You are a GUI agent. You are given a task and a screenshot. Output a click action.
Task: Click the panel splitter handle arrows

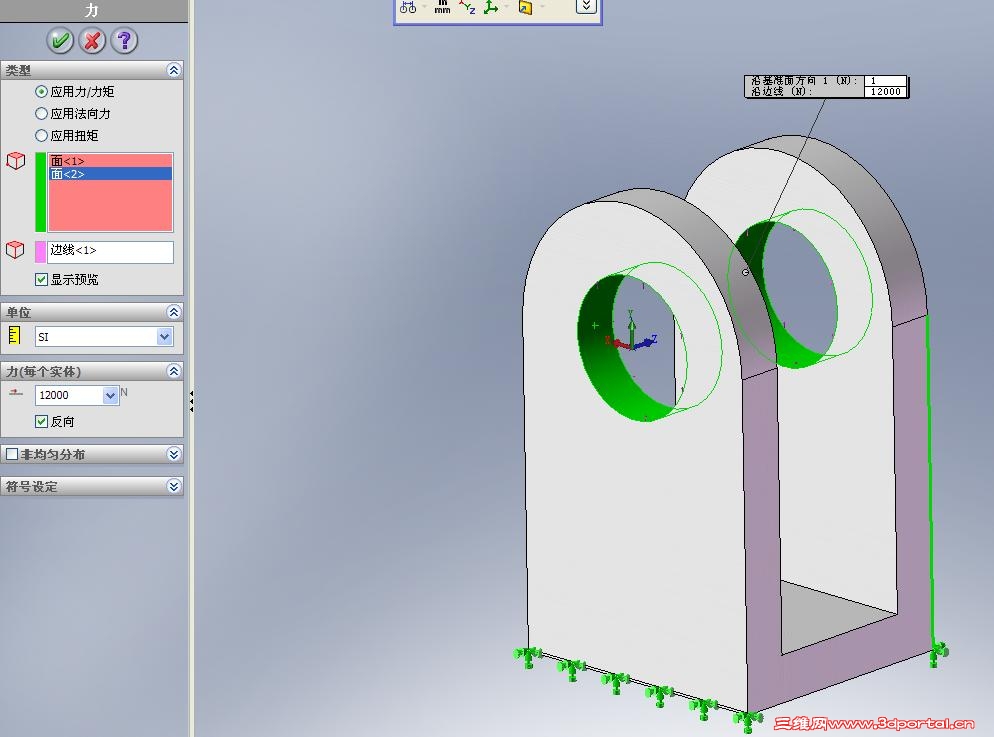pyautogui.click(x=191, y=402)
